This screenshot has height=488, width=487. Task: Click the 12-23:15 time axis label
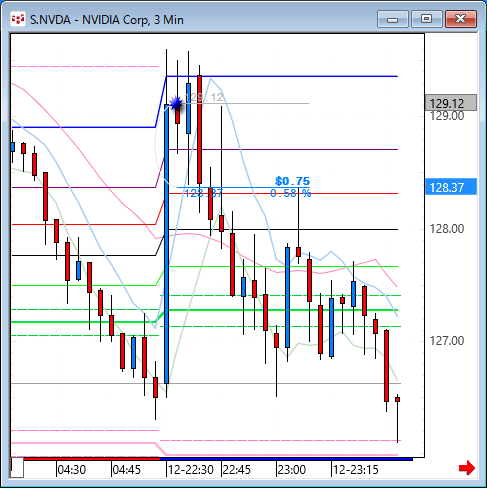tap(356, 470)
